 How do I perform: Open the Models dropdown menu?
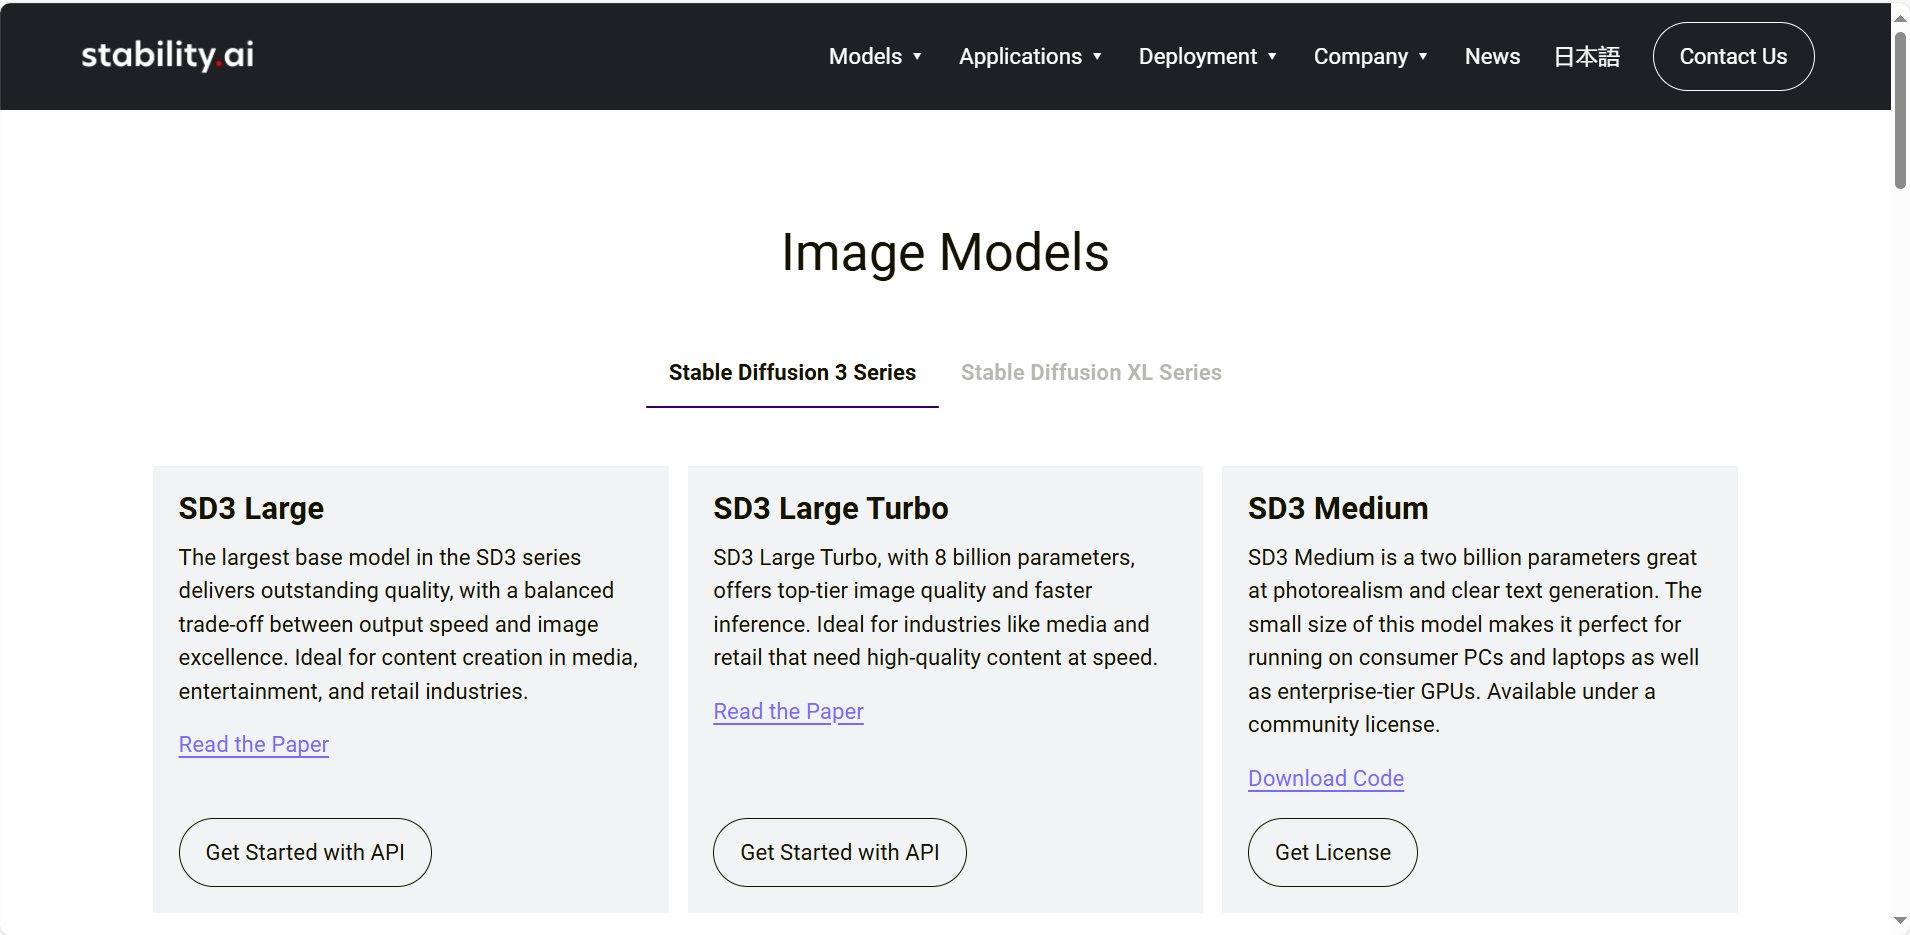click(875, 57)
